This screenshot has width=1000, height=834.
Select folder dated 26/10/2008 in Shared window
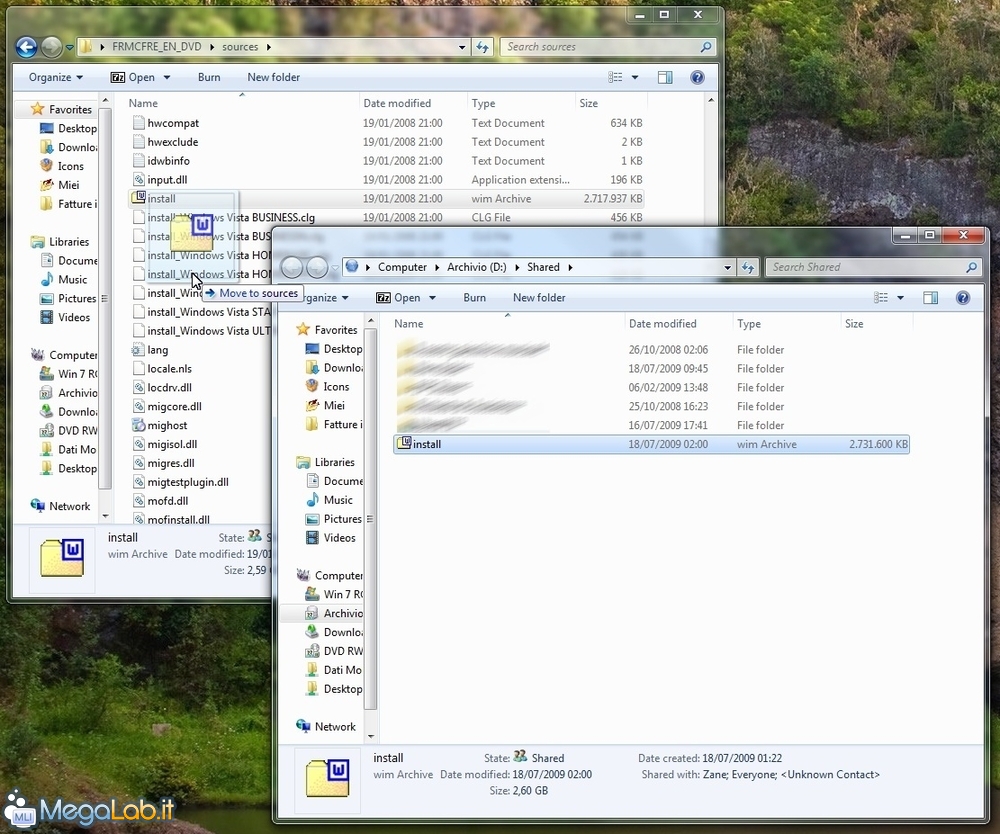651,349
